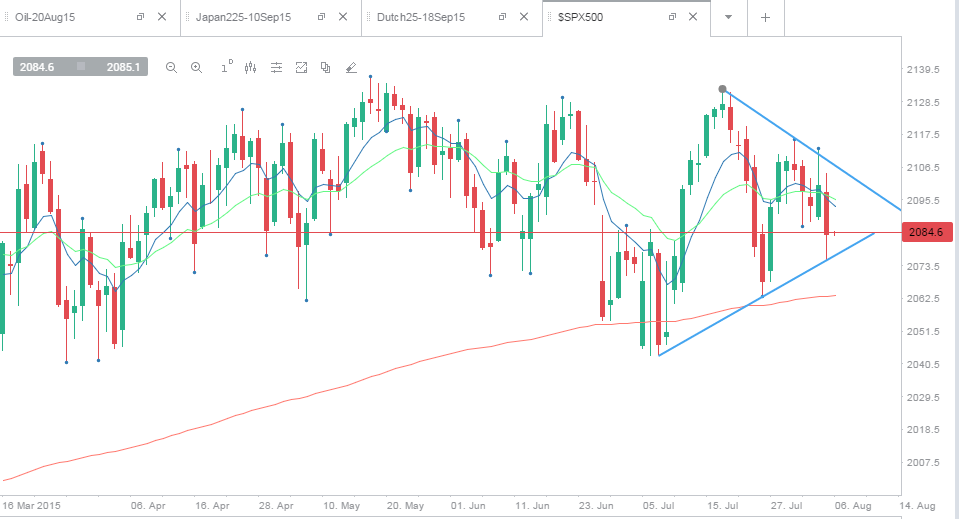The height and width of the screenshot is (519, 959).
Task: Add a new chart tab with plus
Action: [765, 18]
